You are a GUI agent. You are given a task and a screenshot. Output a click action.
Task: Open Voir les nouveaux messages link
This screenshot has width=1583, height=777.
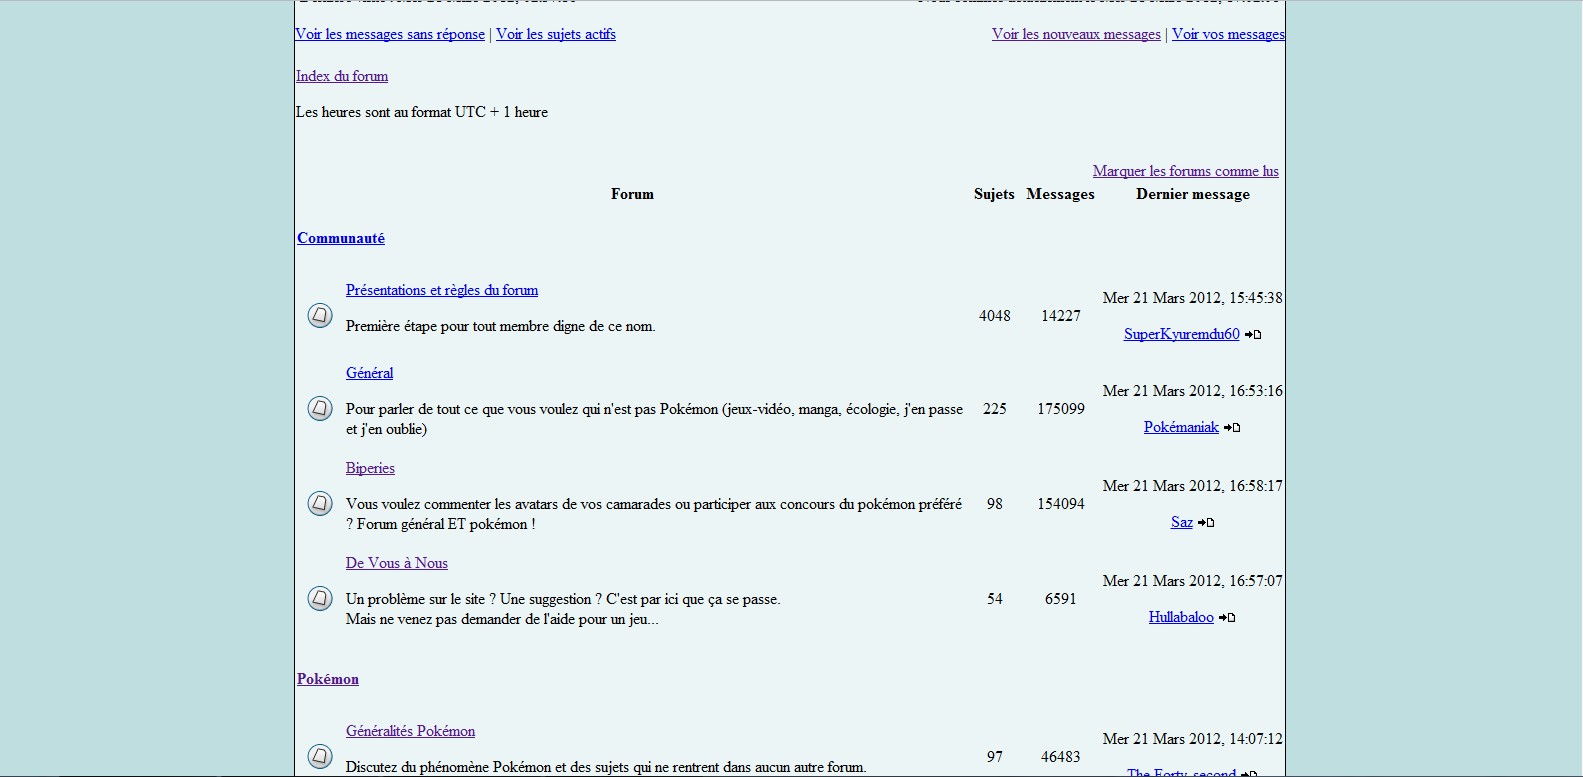click(x=1076, y=34)
